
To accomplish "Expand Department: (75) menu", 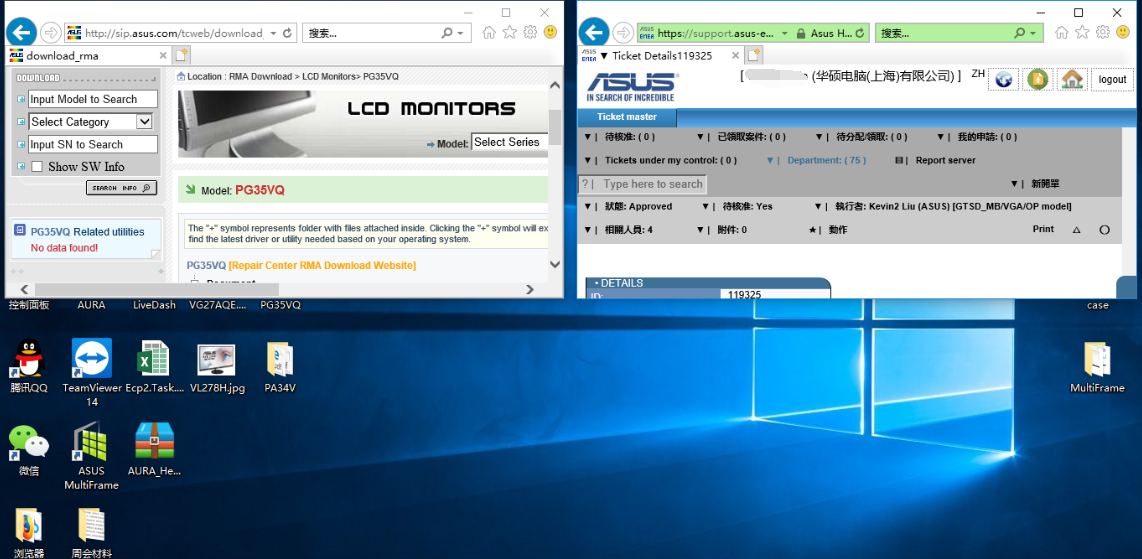I will click(x=816, y=160).
